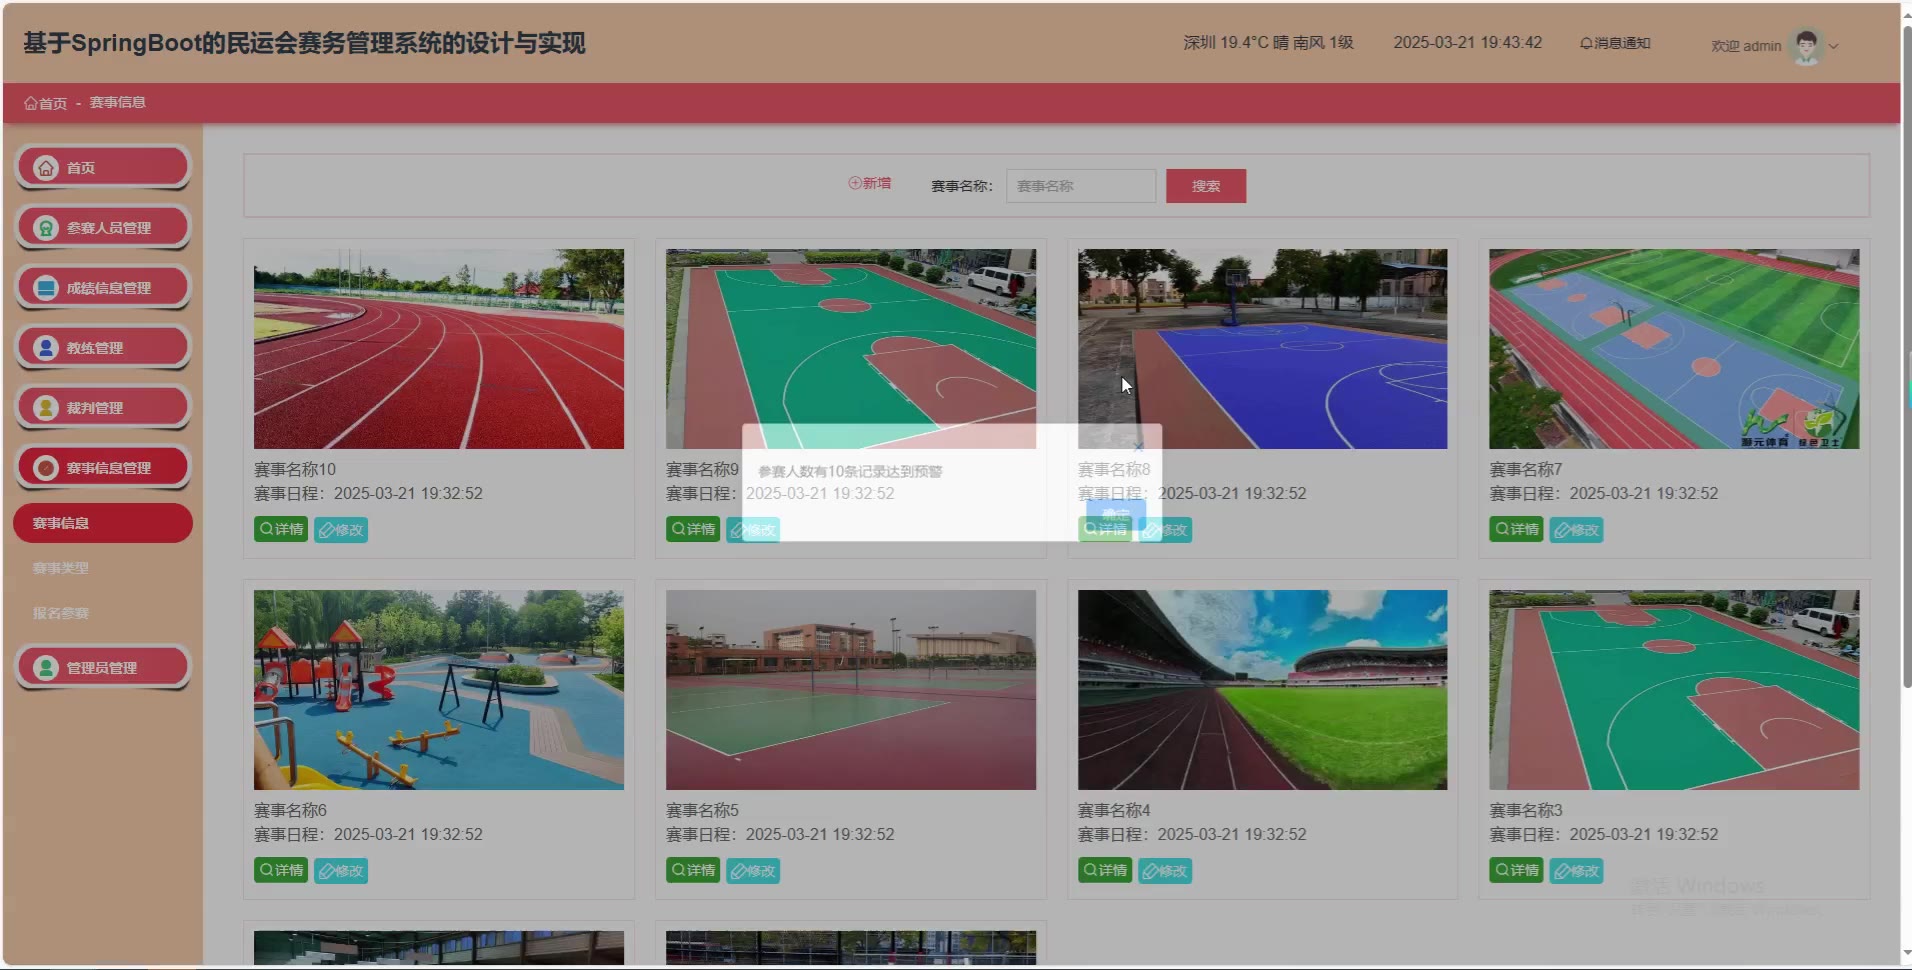View 详情 for 赛事名称6
Screen dimensions: 1912x970
pyautogui.click(x=281, y=870)
